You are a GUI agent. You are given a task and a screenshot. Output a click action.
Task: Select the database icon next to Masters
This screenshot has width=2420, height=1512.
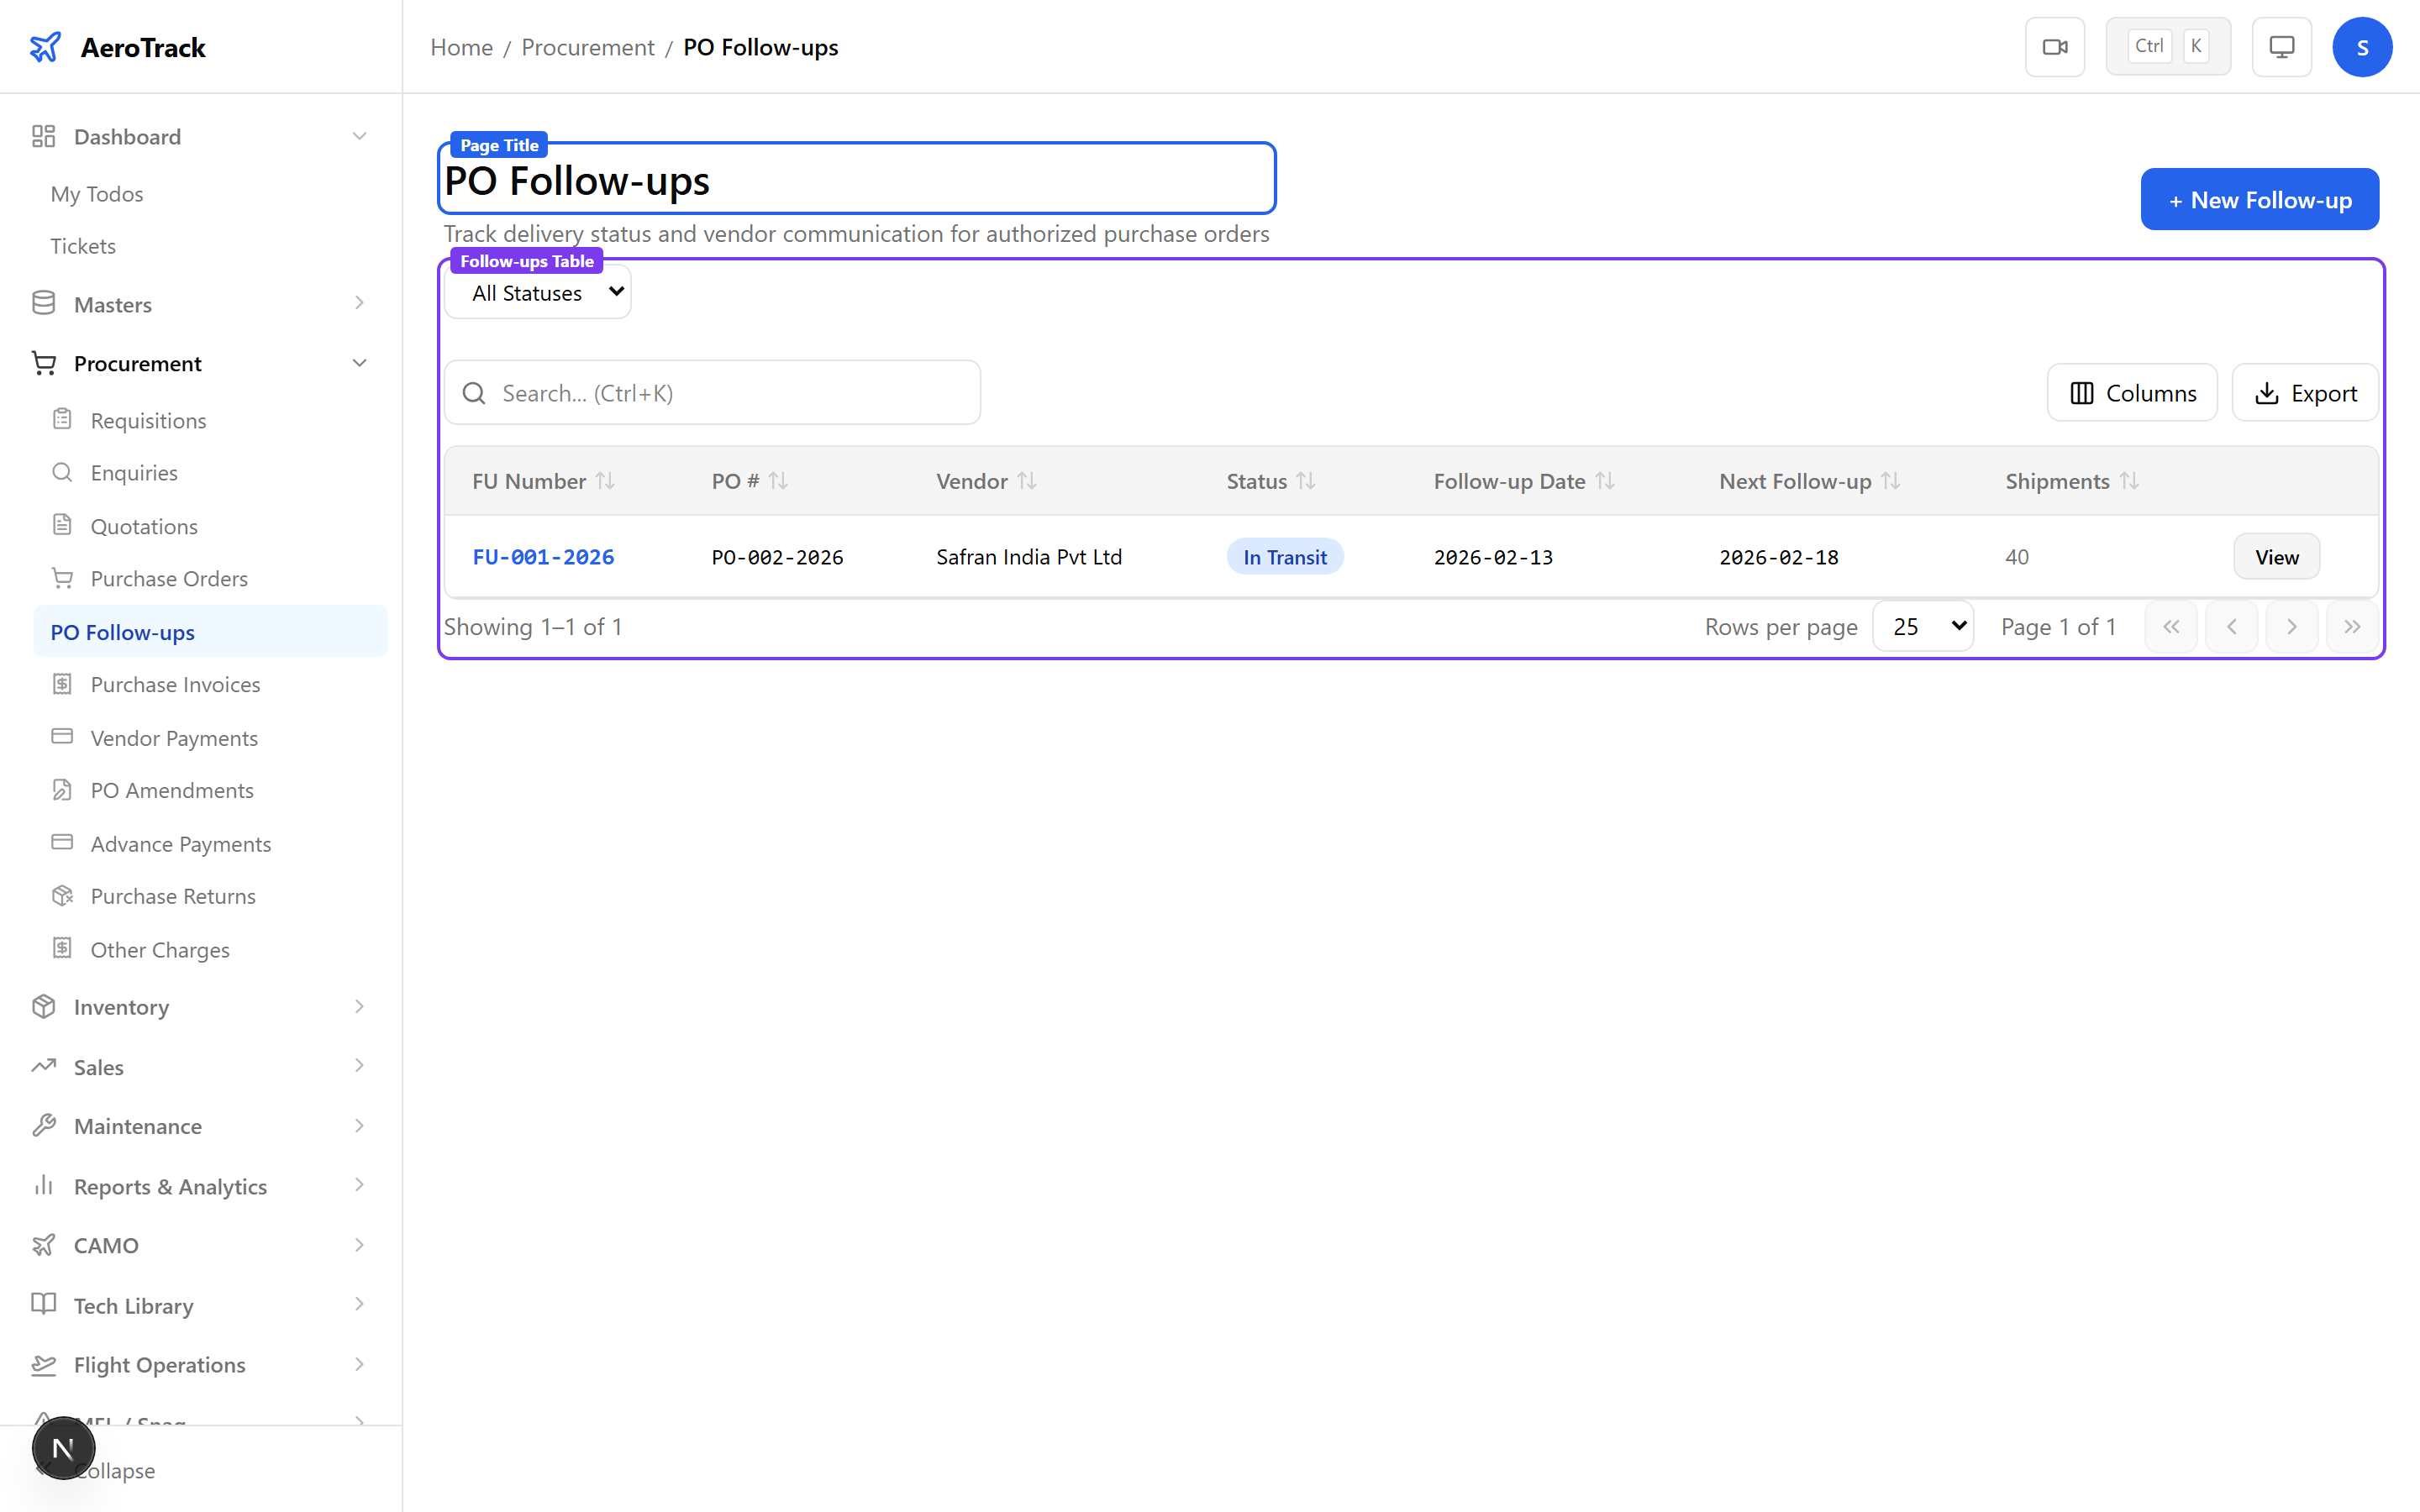[x=43, y=303]
